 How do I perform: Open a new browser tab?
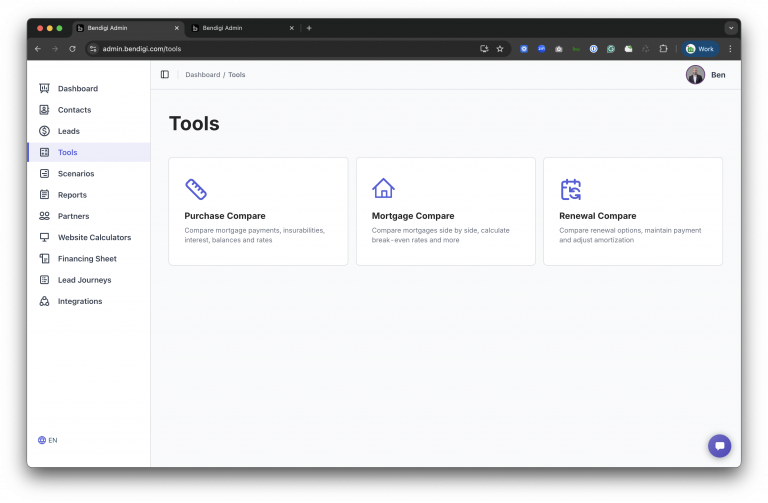click(309, 28)
